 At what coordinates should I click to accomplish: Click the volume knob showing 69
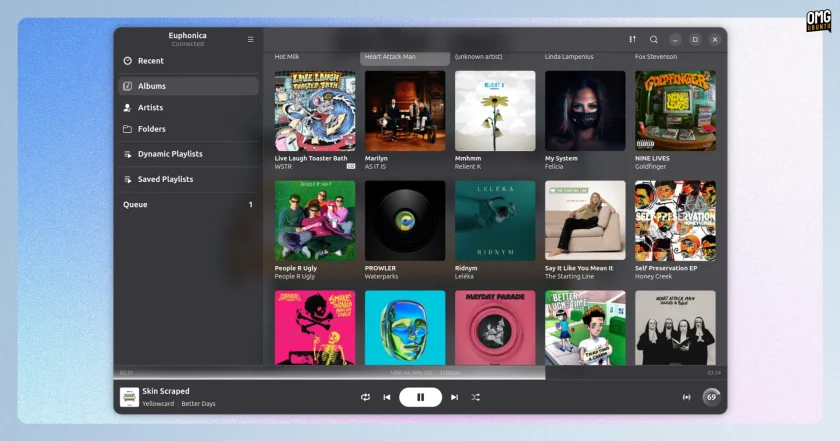pos(711,397)
